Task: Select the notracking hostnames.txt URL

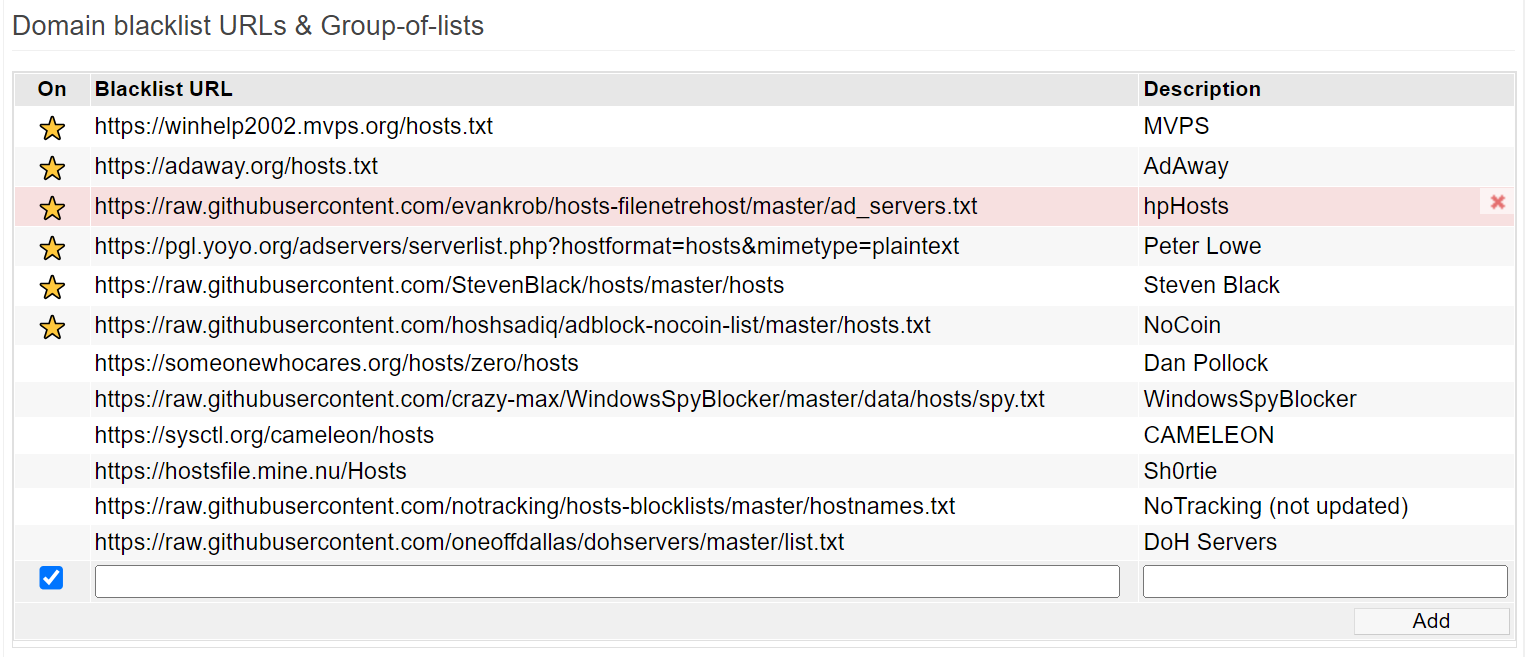Action: 525,506
